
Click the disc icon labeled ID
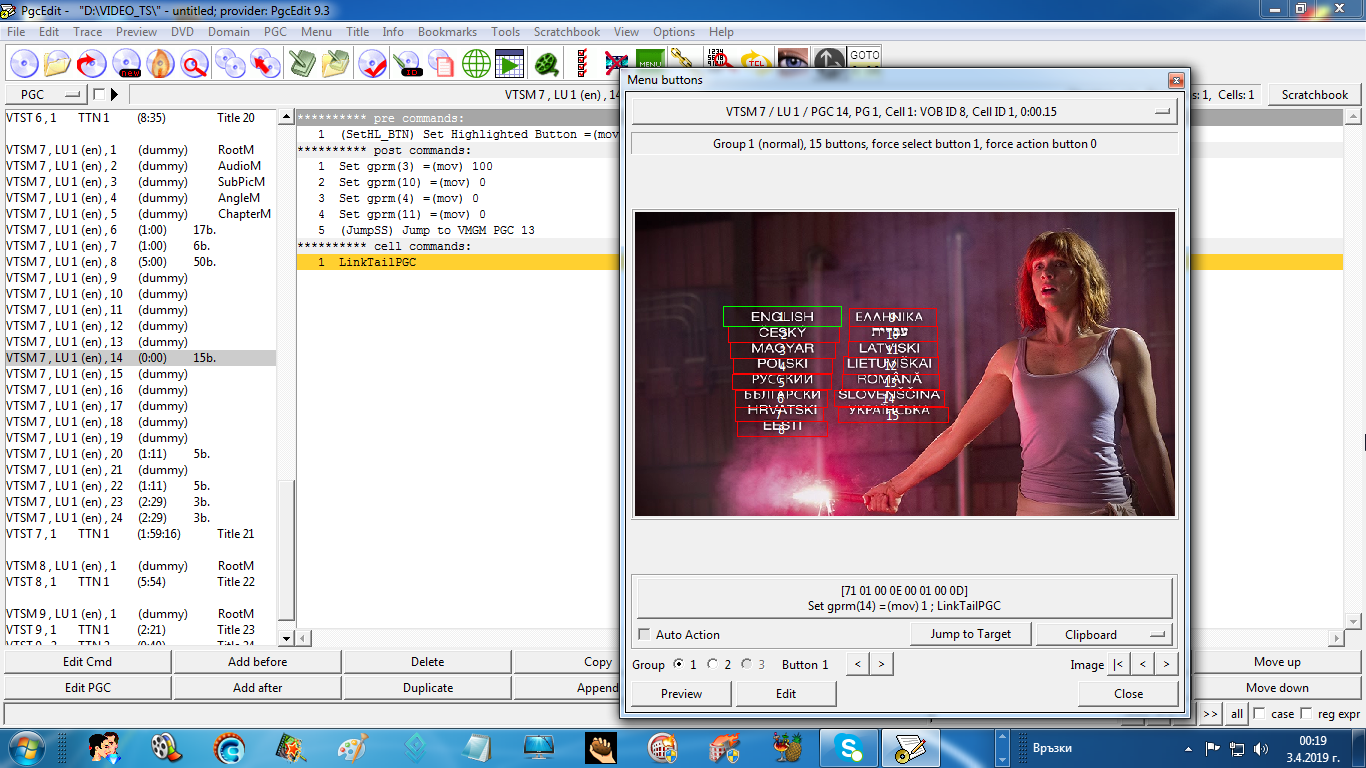click(x=407, y=64)
